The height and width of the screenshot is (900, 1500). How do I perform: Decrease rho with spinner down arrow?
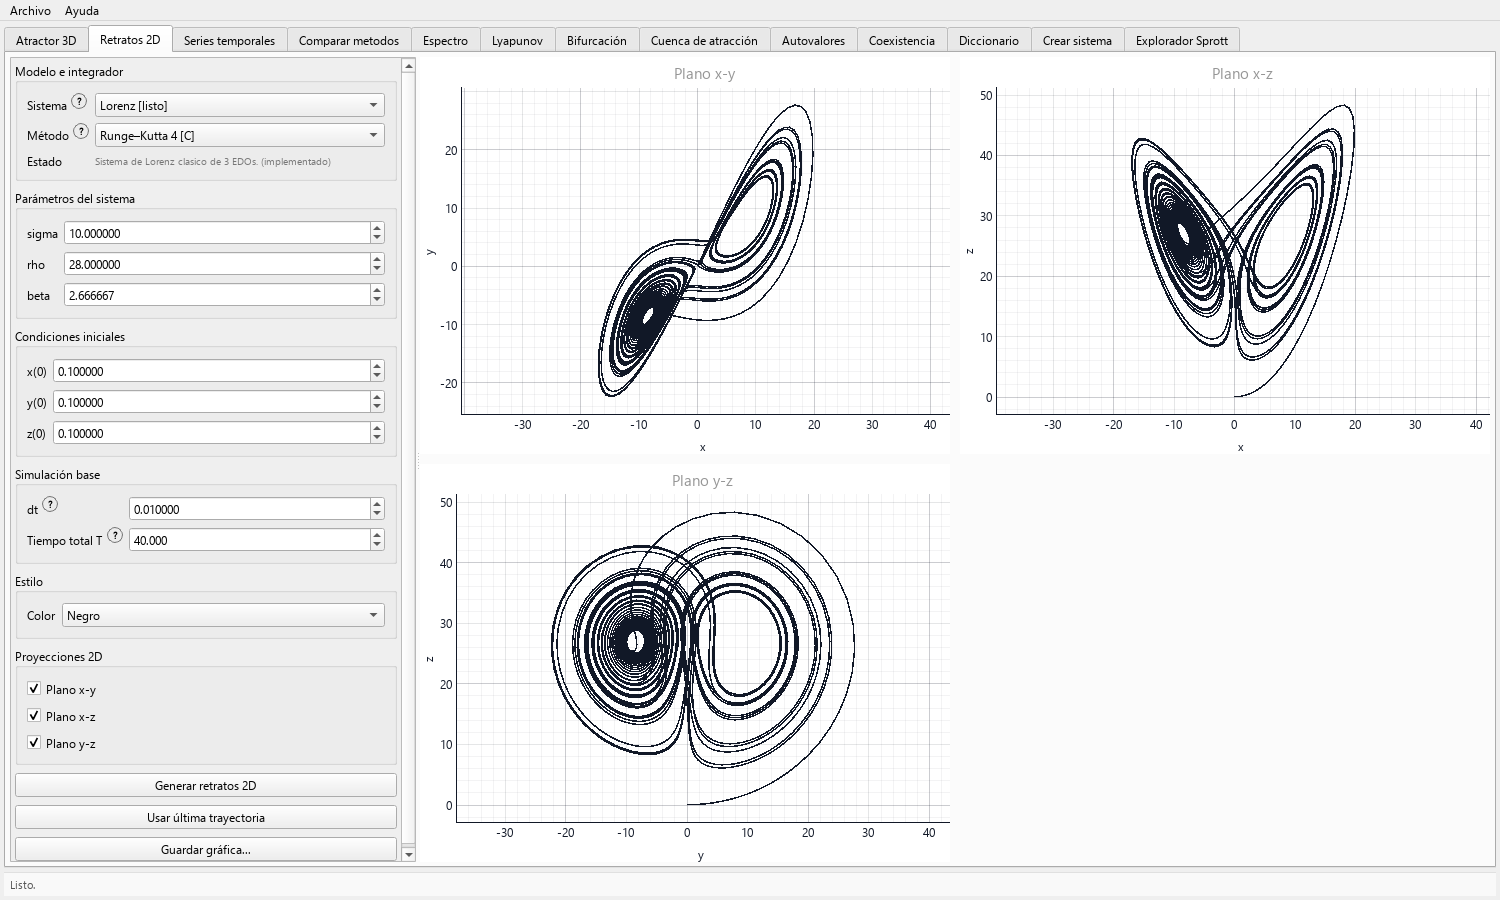click(x=377, y=270)
